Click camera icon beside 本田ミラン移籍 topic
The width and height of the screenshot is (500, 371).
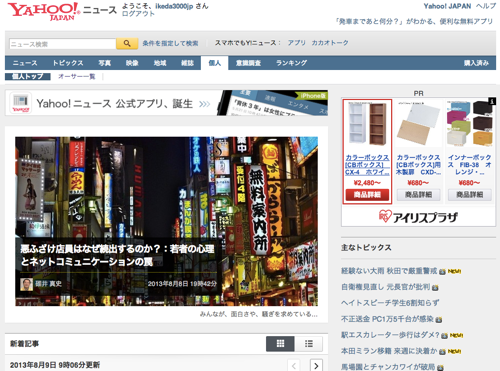(x=442, y=352)
